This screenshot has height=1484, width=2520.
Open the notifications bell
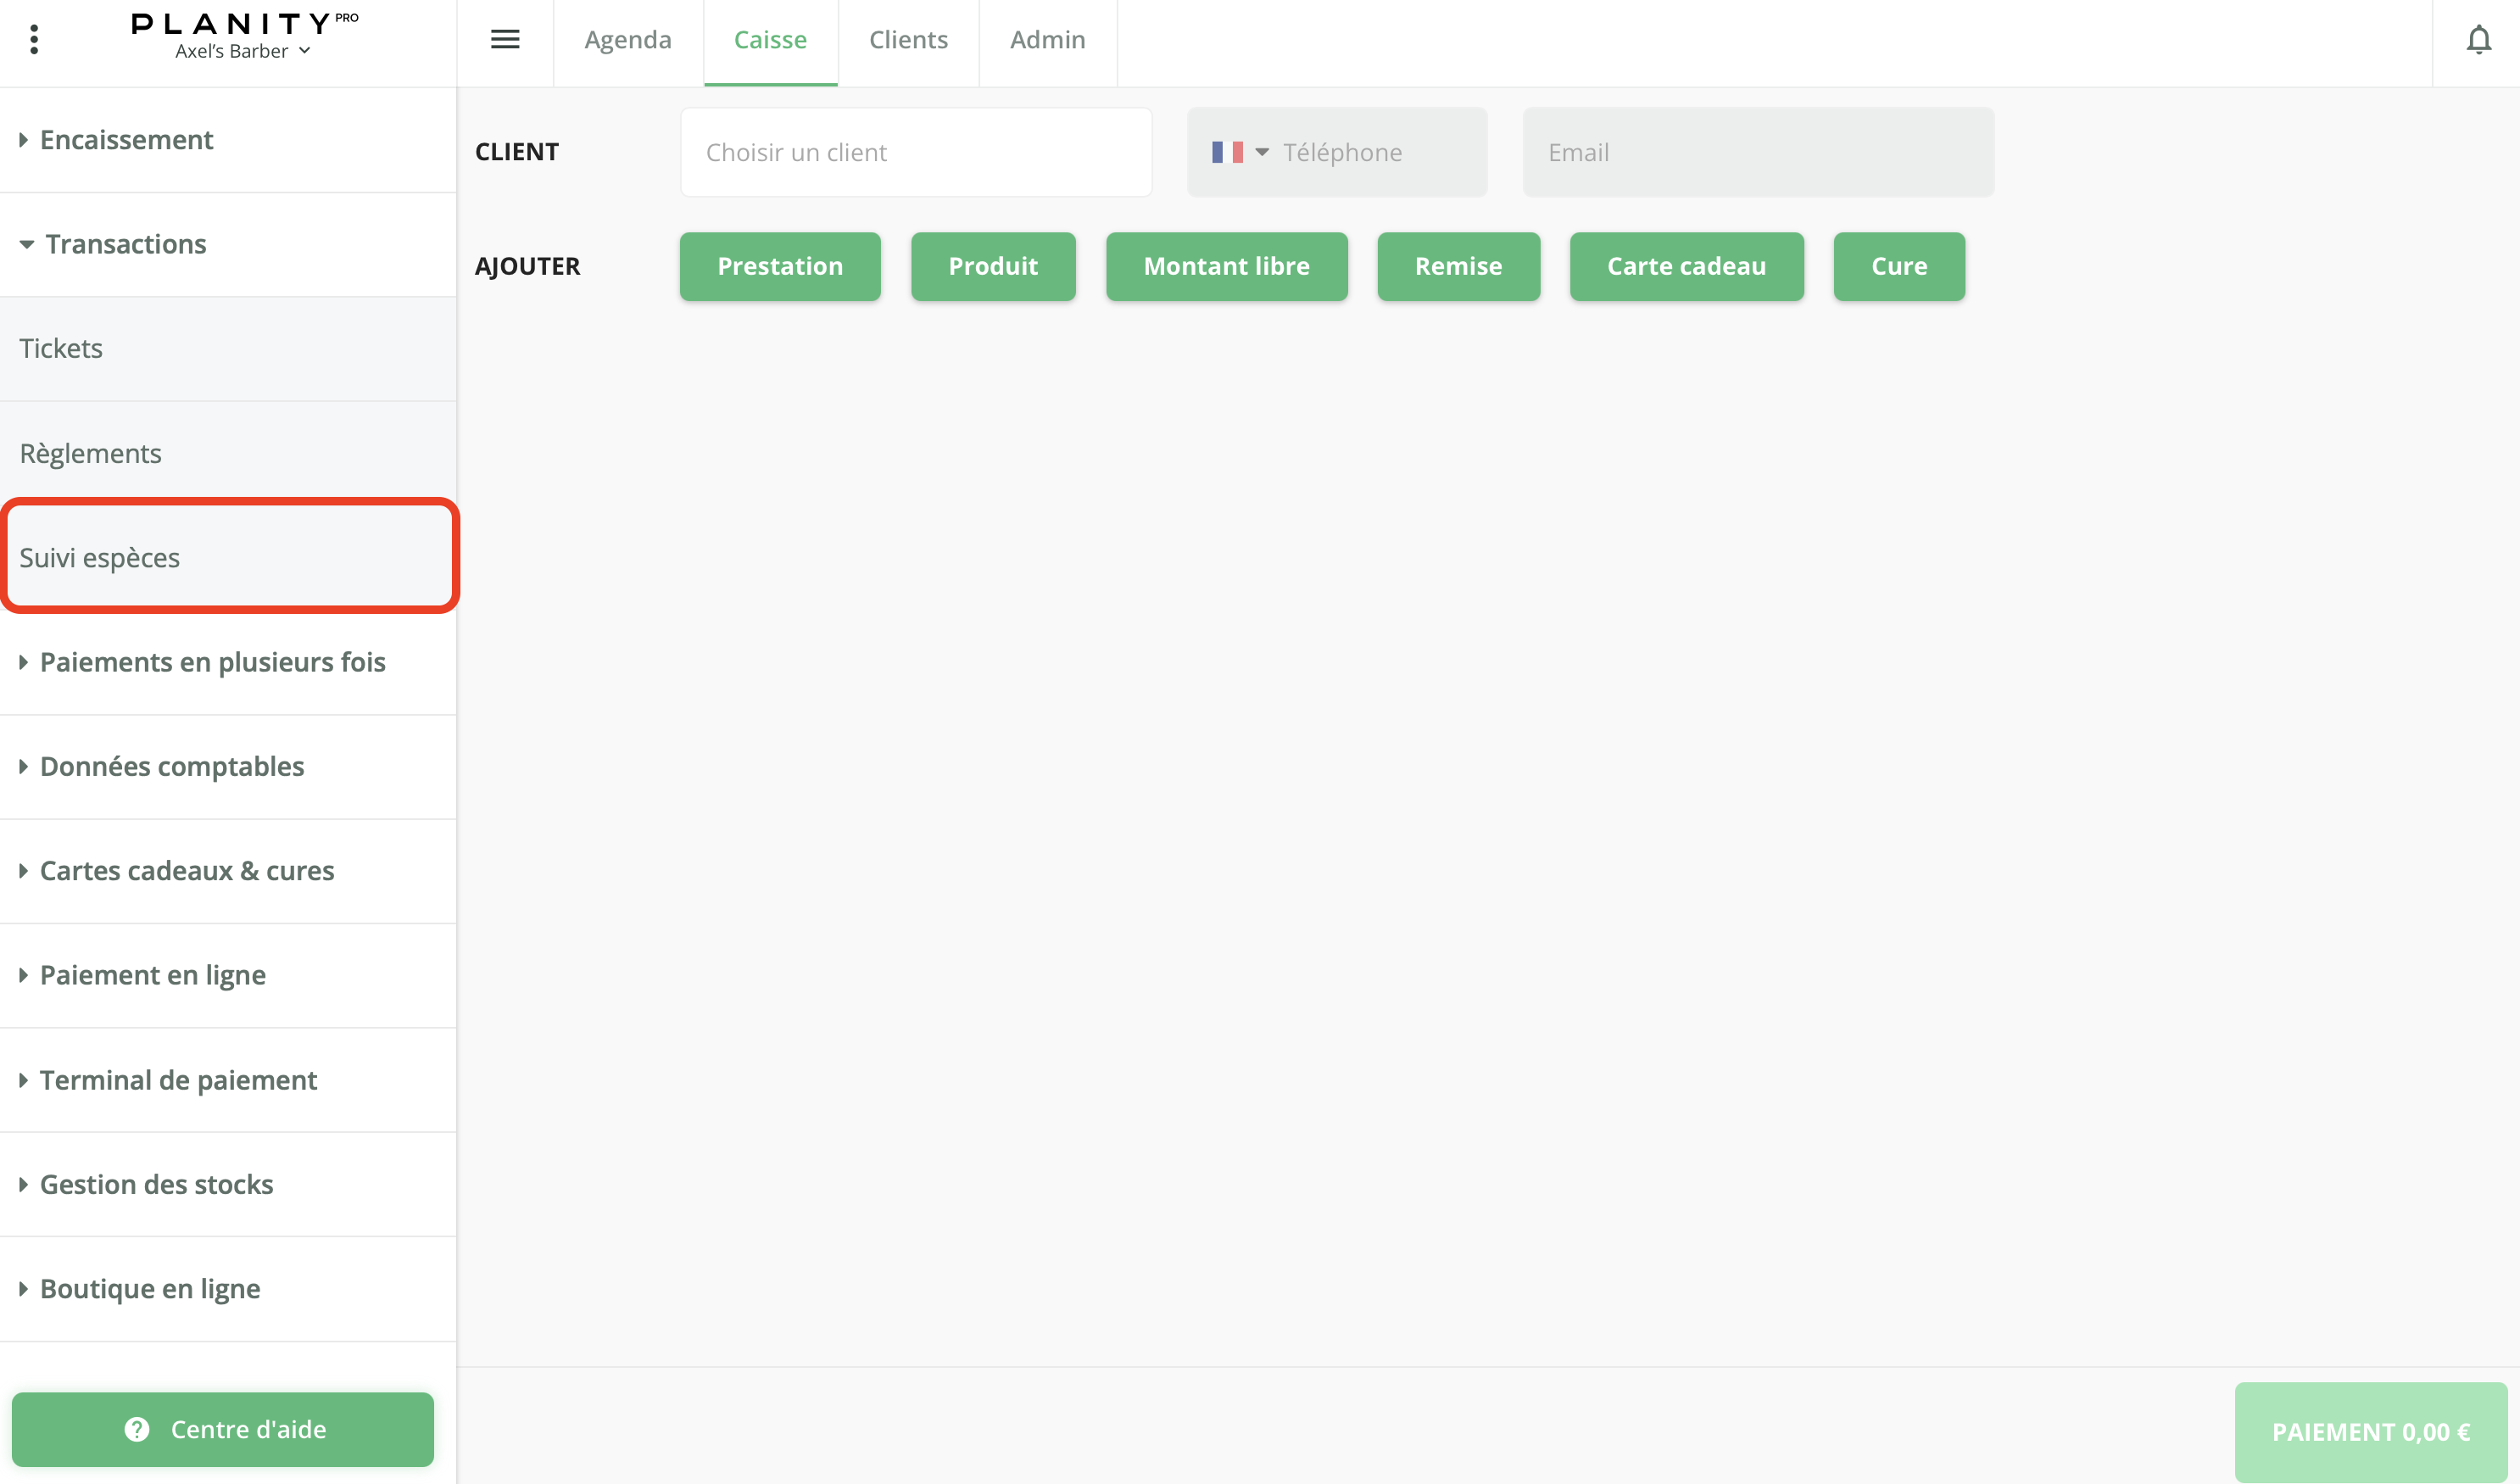(x=2478, y=40)
